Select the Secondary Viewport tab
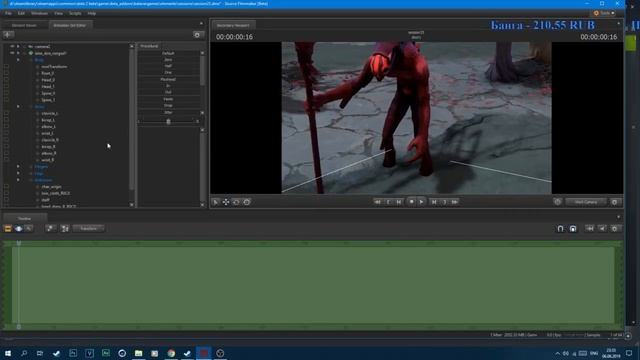640x360 pixels. point(233,25)
